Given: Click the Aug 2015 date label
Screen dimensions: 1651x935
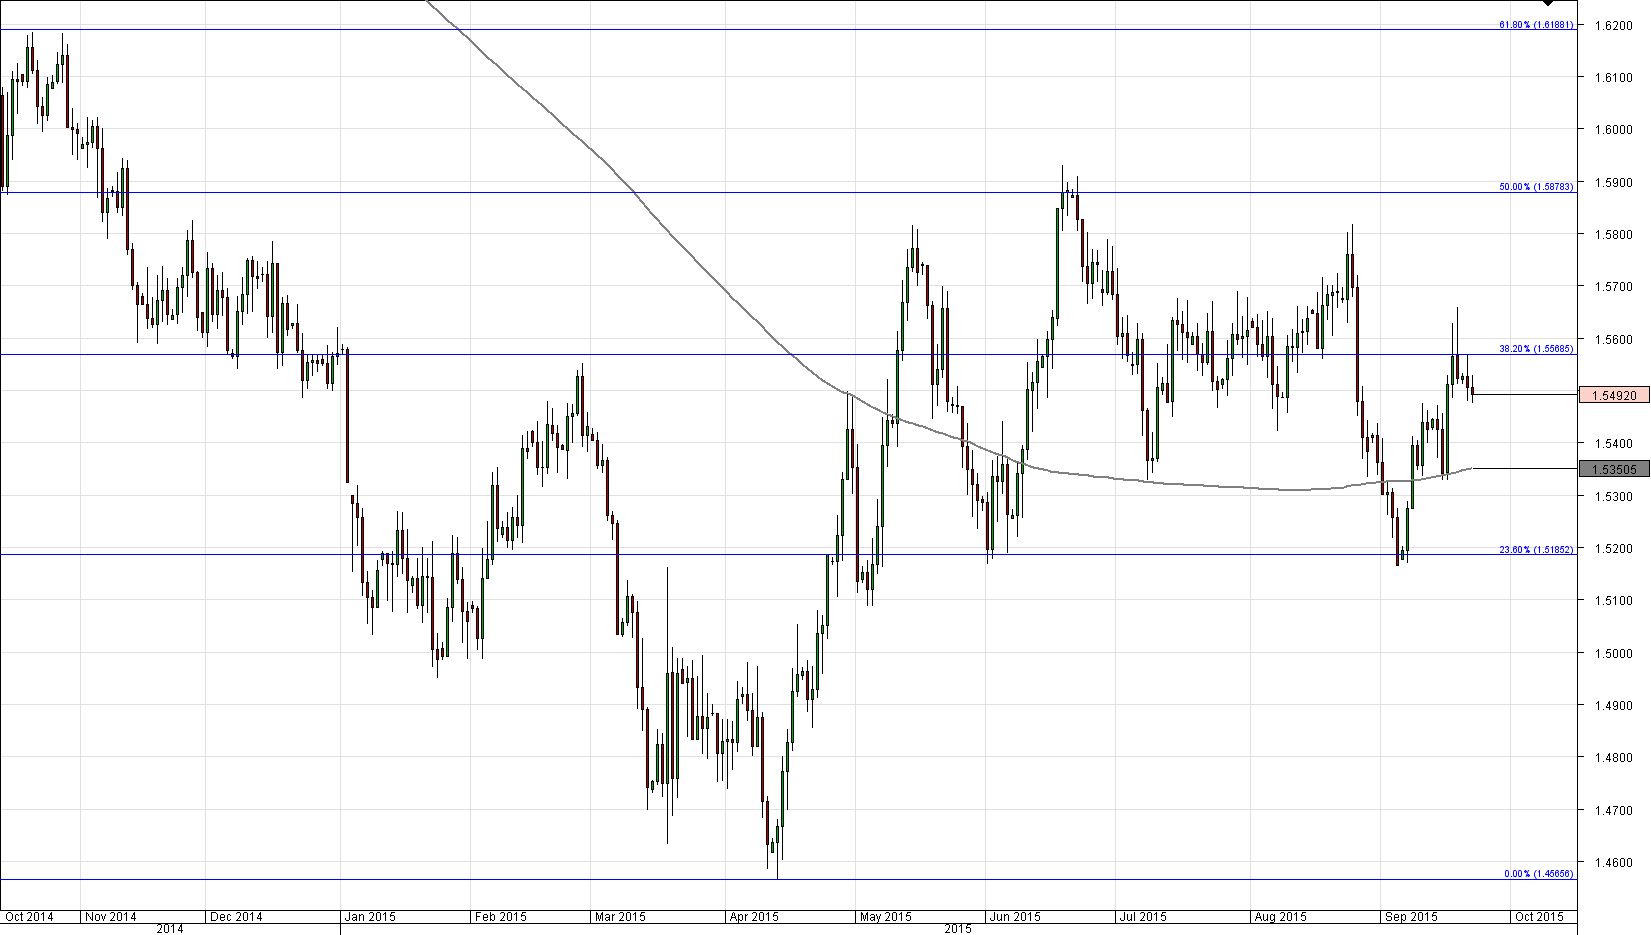Looking at the screenshot, I should pos(1280,916).
